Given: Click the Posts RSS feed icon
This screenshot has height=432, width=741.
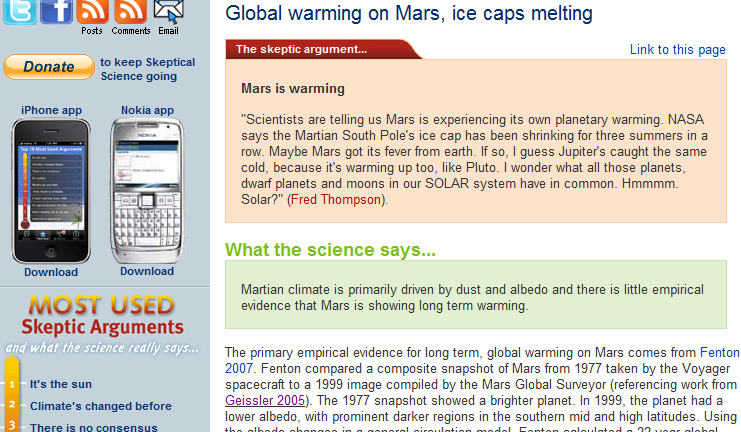Looking at the screenshot, I should point(92,10).
